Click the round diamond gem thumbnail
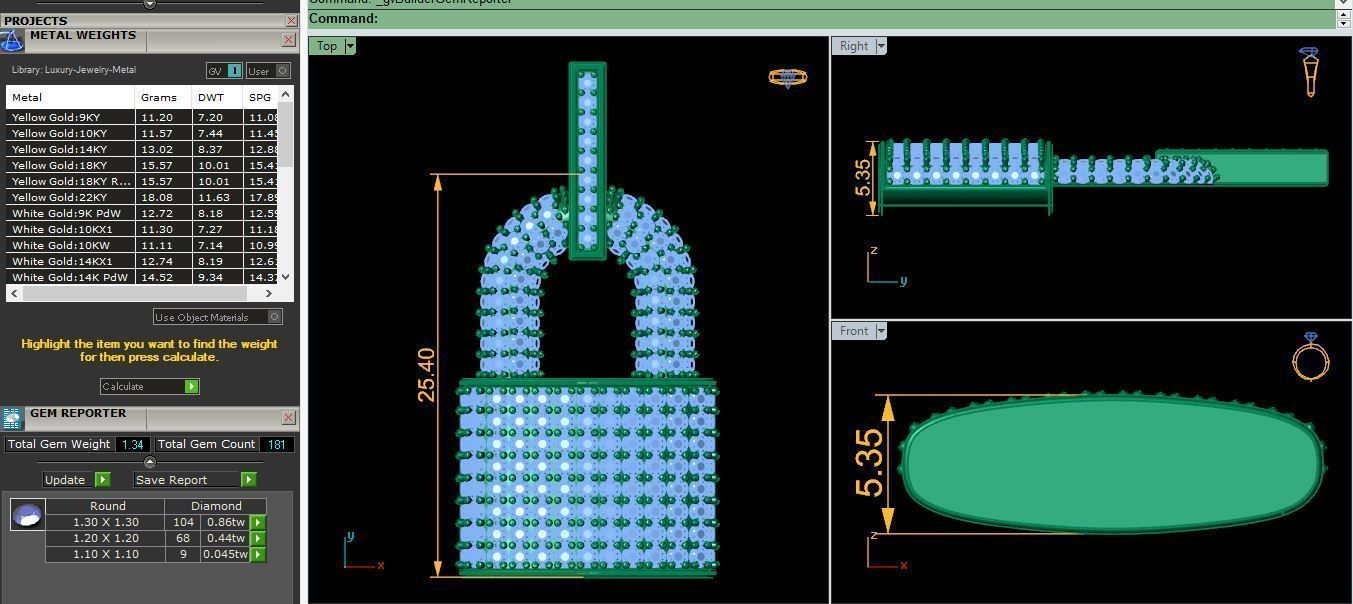The width and height of the screenshot is (1353, 604). 27,515
